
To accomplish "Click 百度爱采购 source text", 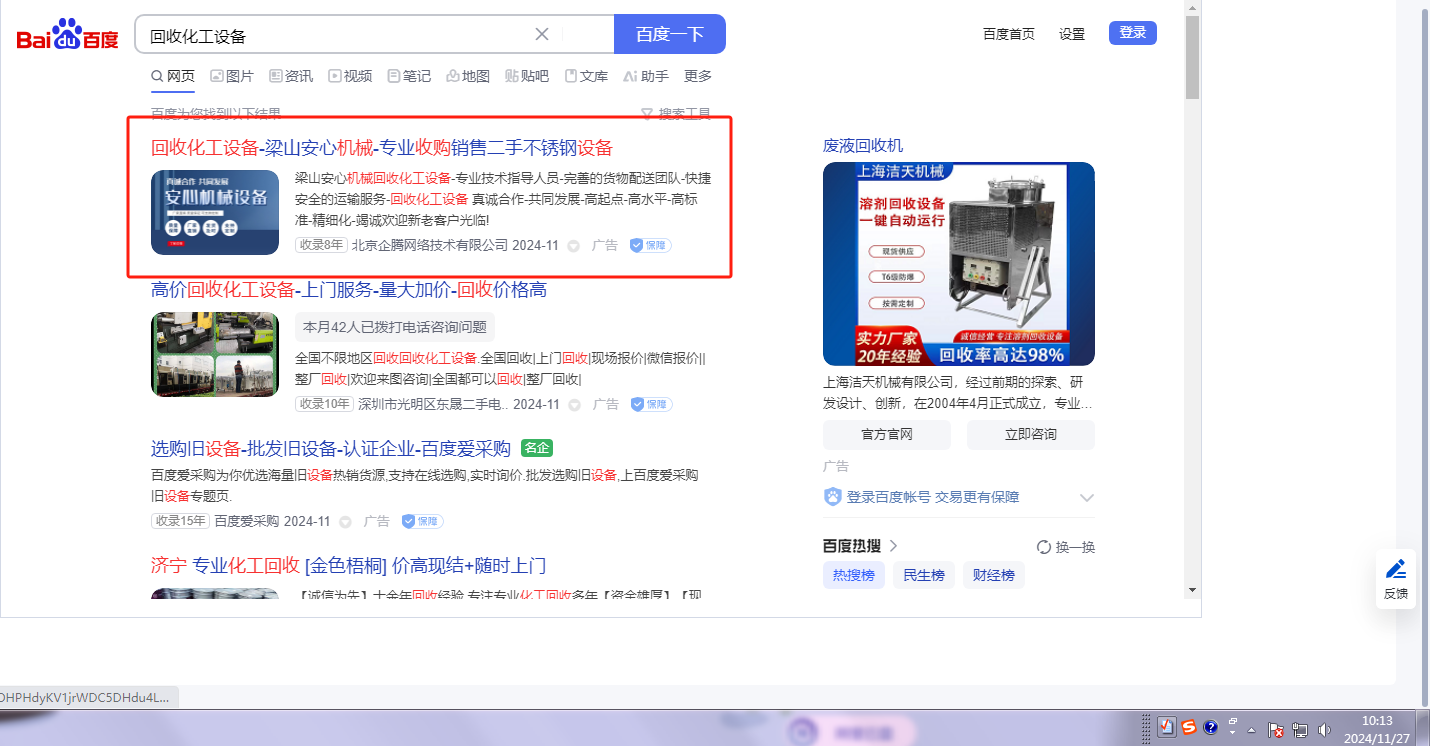I will [247, 521].
